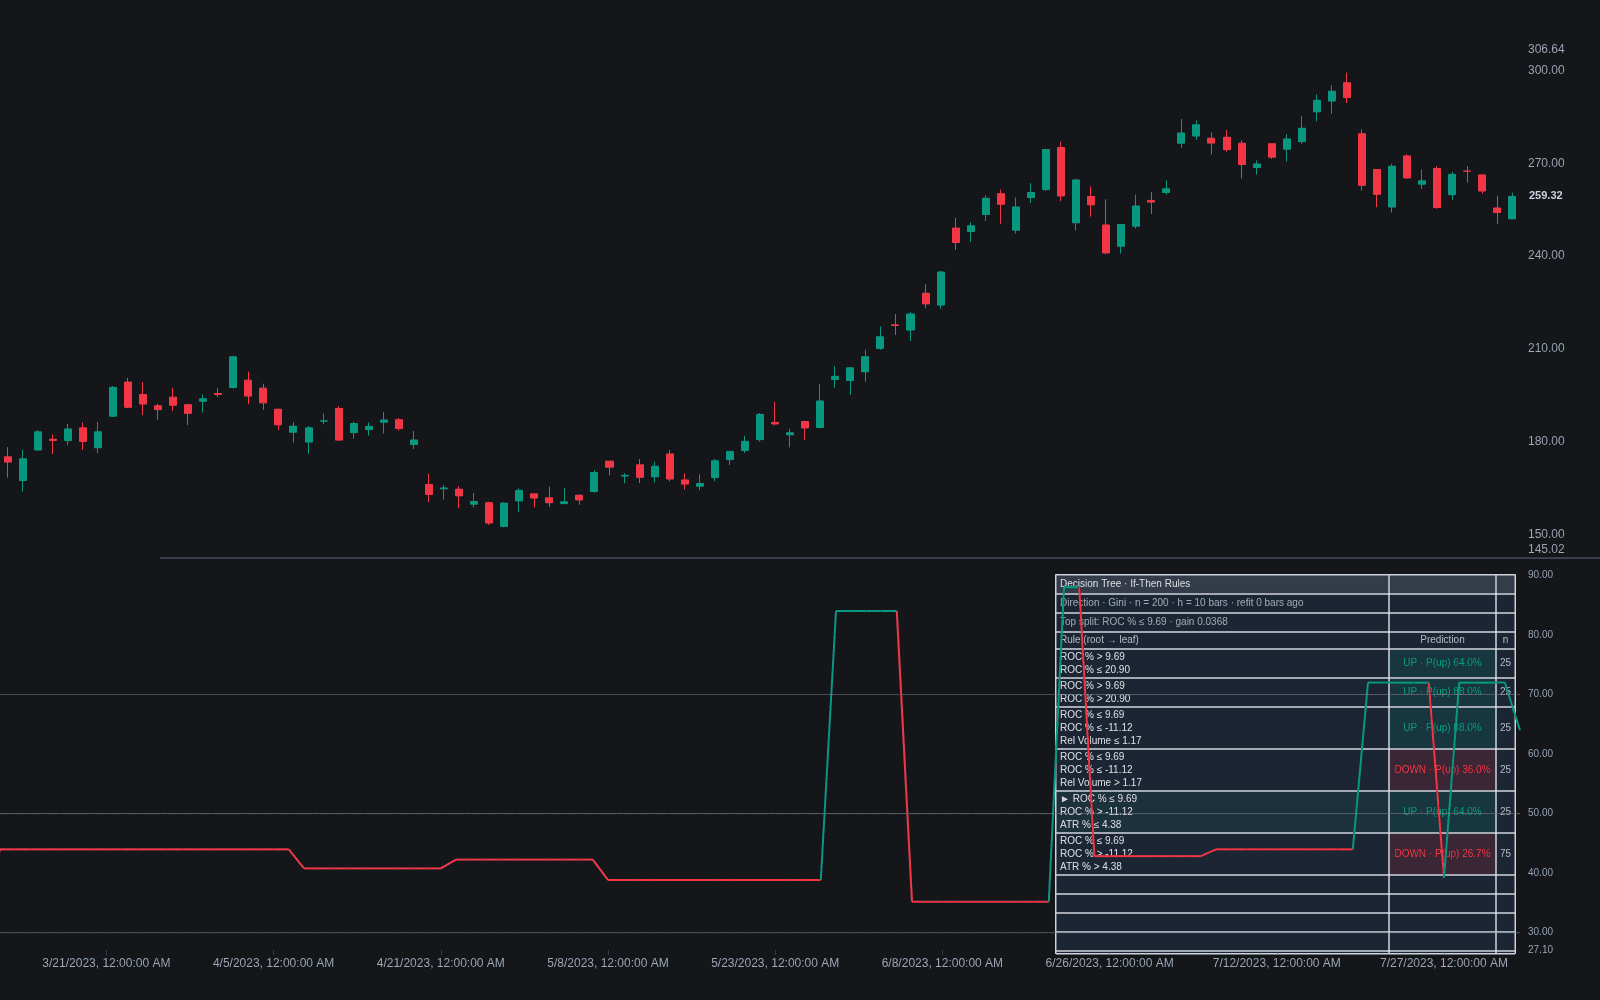Click the 5/23/2023 date label on the time axis
Viewport: 1600px width, 1000px height.
click(x=775, y=963)
